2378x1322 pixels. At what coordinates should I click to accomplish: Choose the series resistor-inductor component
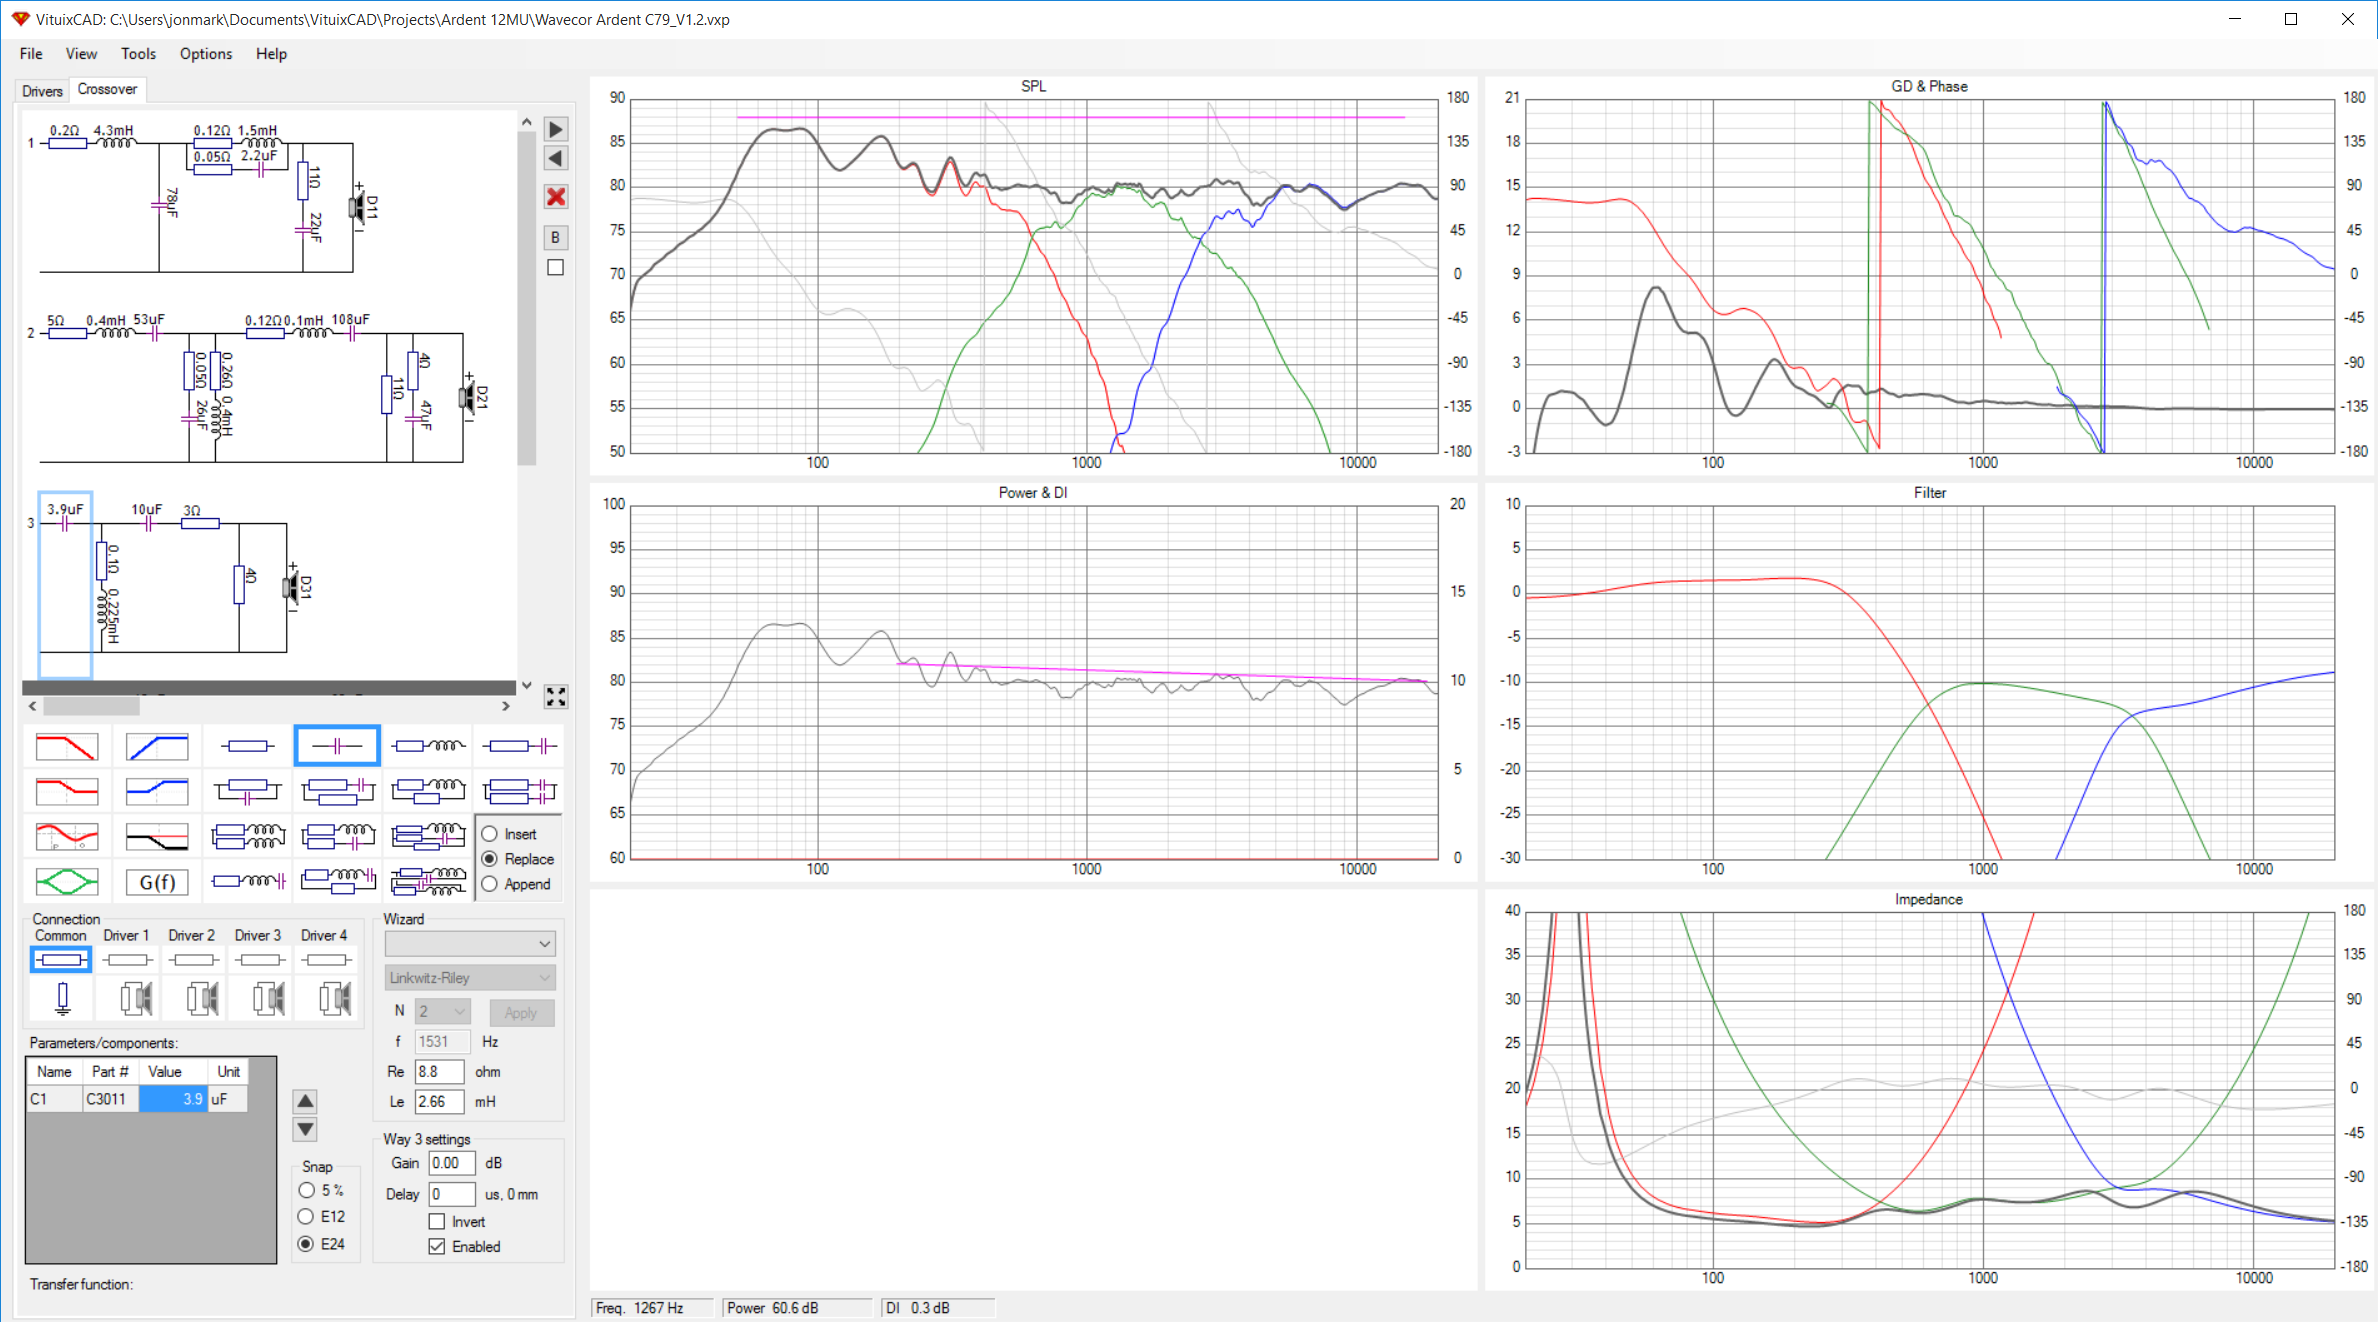428,746
